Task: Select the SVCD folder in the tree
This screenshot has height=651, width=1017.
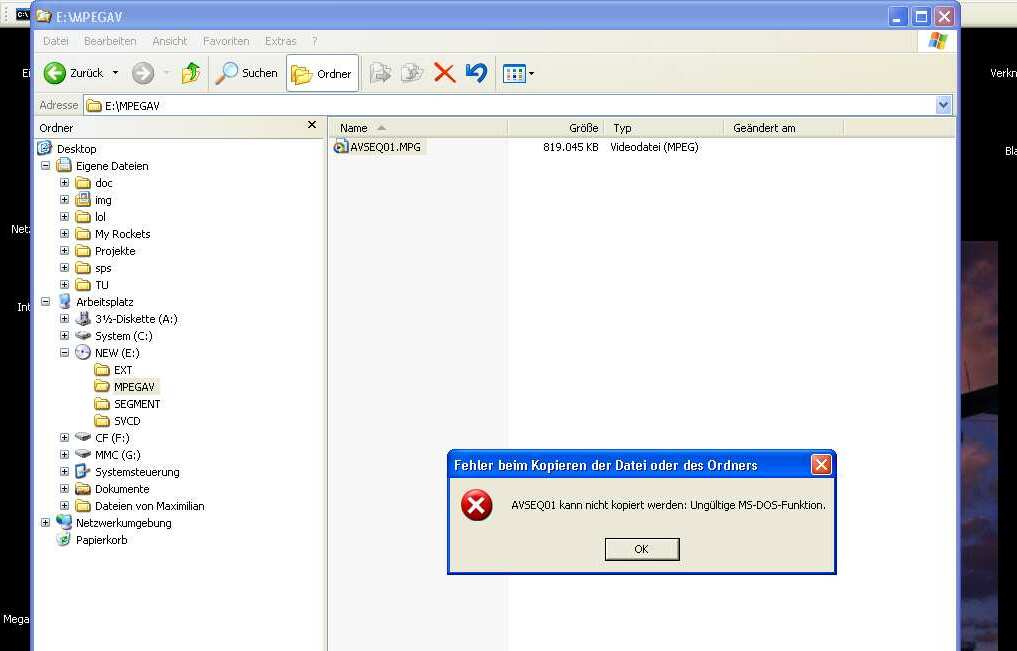Action: (129, 420)
